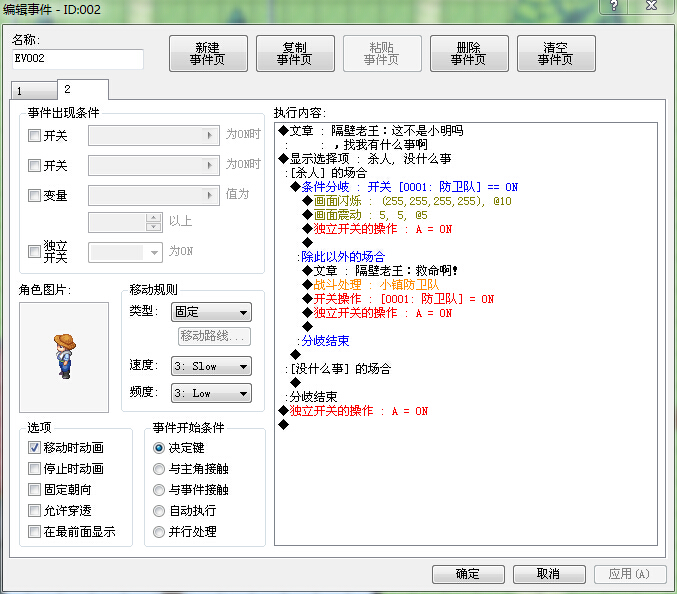The height and width of the screenshot is (594, 677).
Task: Enable the second 开关 condition checkbox
Action: (34, 165)
